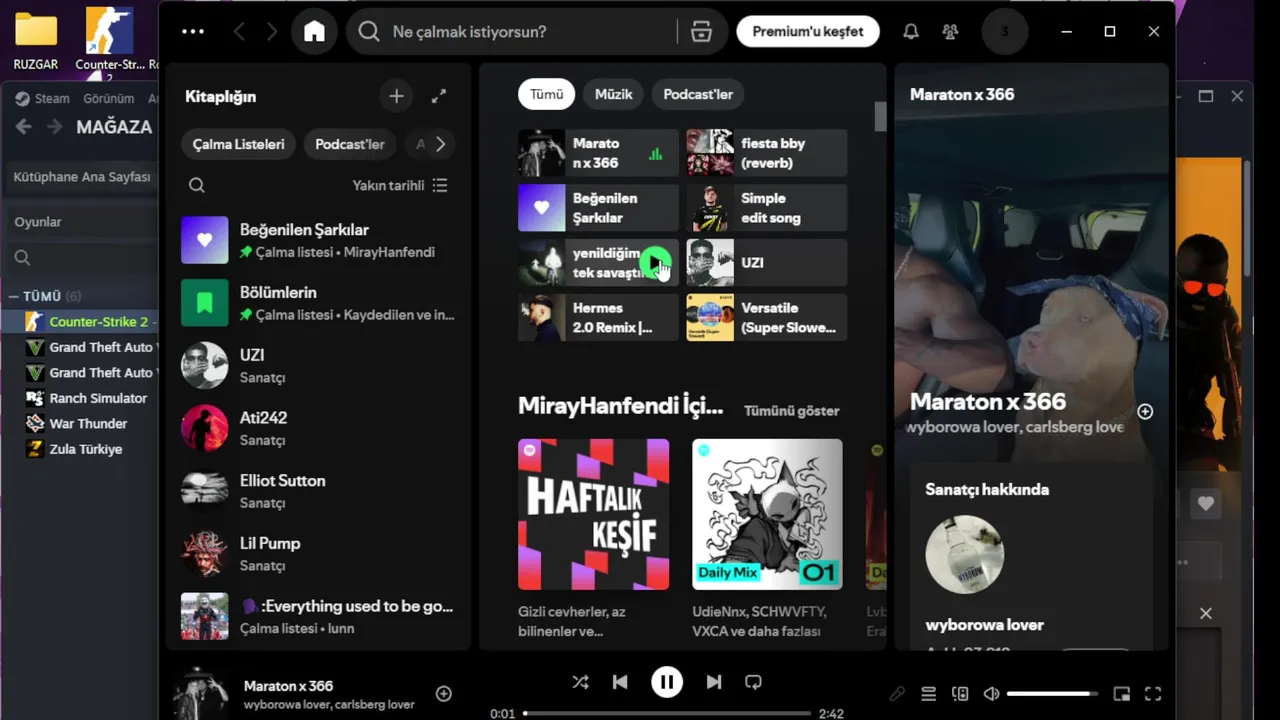Open Yakın tarihli sort options

[400, 185]
